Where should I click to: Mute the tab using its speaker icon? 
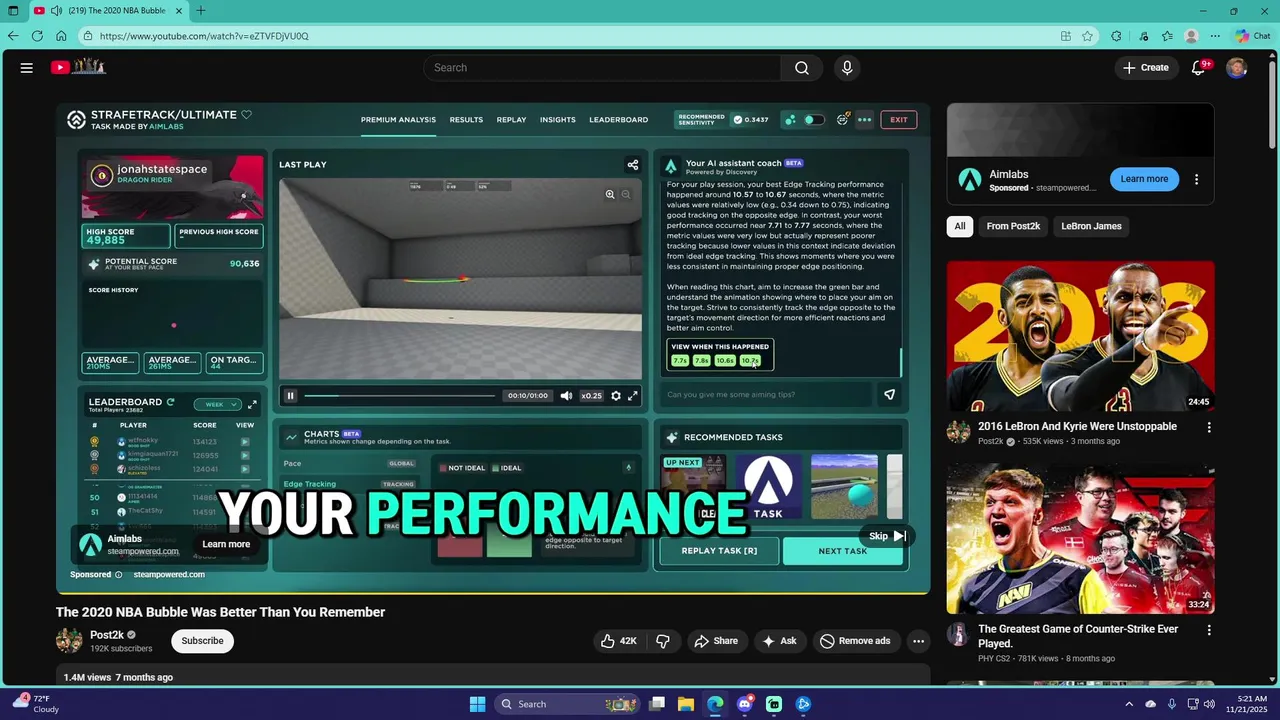[57, 11]
